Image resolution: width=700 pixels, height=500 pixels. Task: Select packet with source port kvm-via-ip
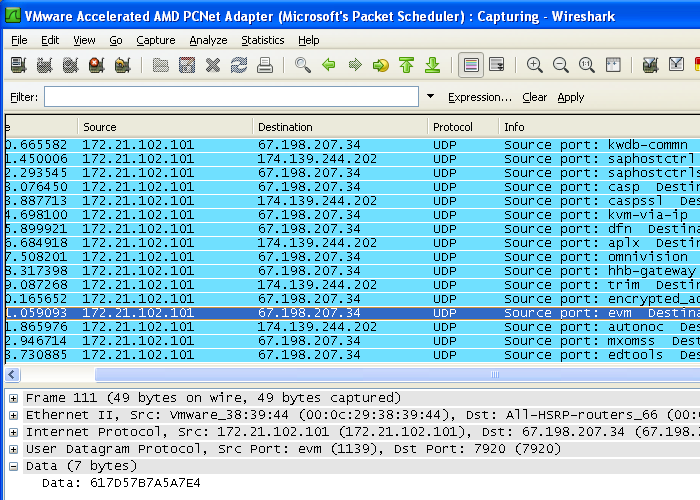[x=352, y=215]
